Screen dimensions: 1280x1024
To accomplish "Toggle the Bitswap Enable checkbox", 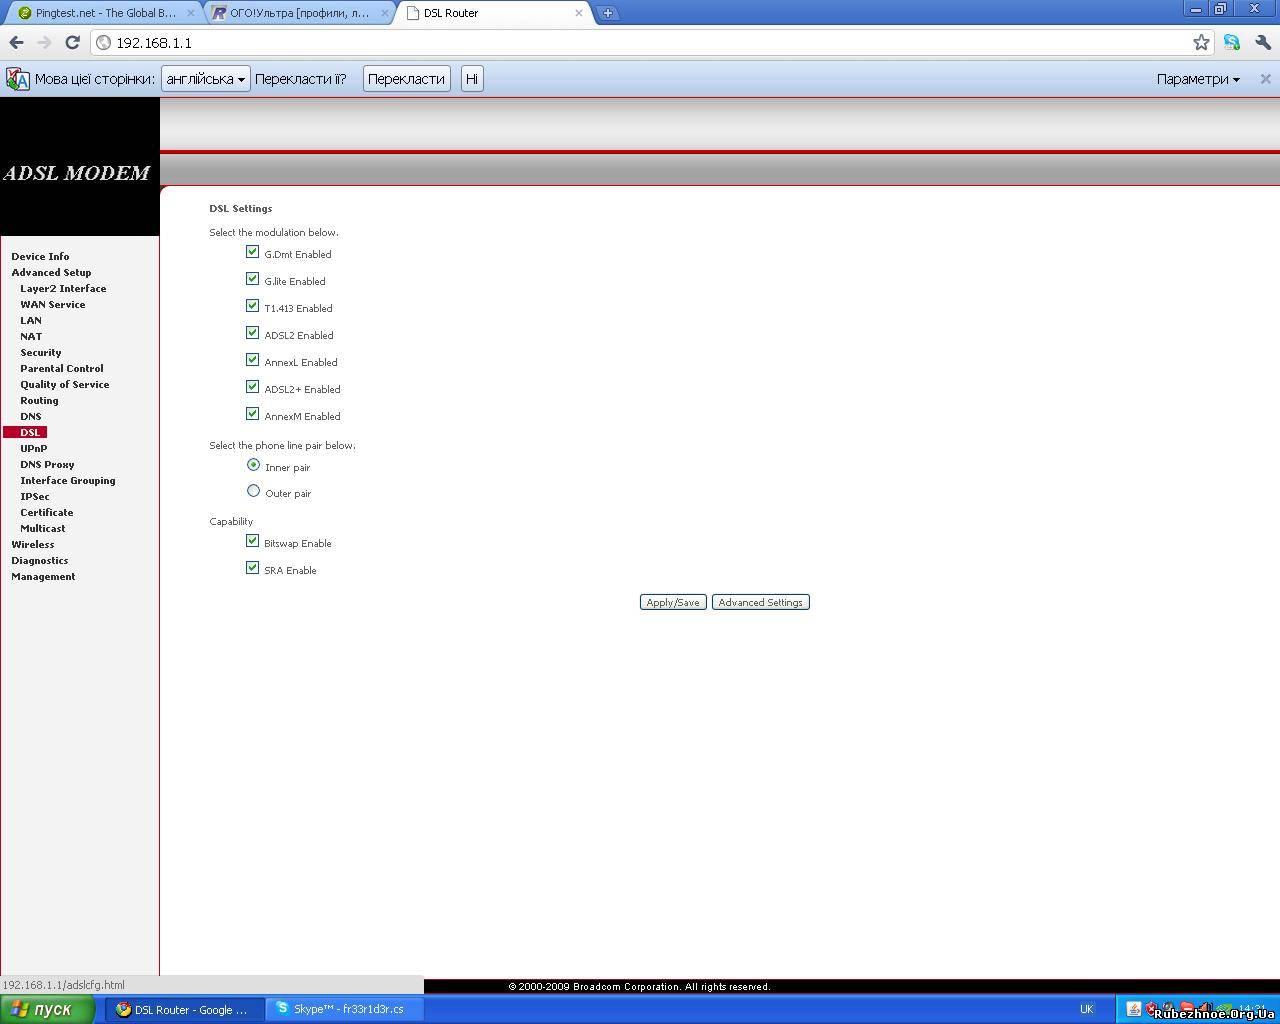I will (252, 541).
